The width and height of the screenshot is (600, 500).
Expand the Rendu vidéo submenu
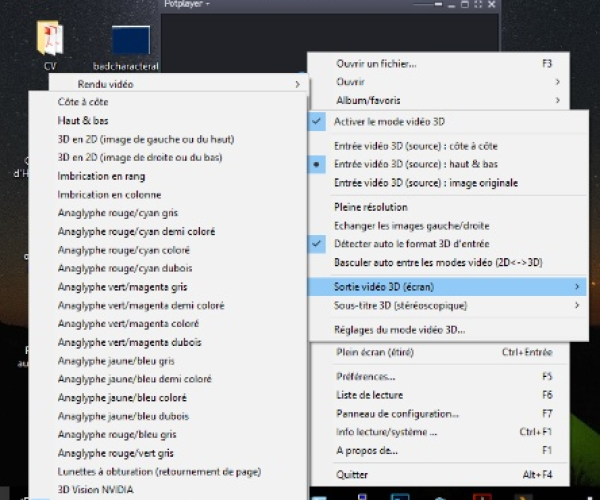178,84
